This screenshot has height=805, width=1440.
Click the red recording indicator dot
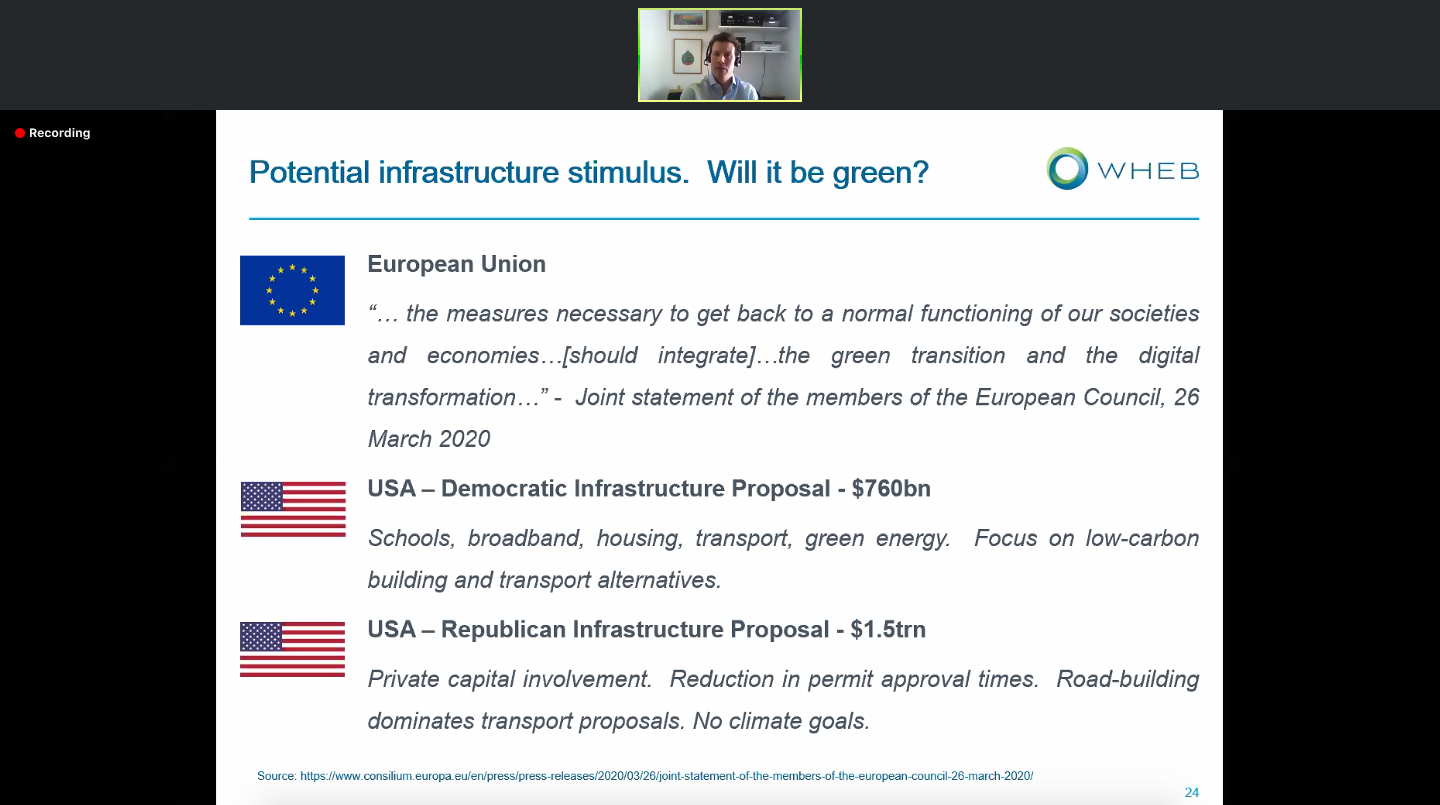pyautogui.click(x=20, y=133)
